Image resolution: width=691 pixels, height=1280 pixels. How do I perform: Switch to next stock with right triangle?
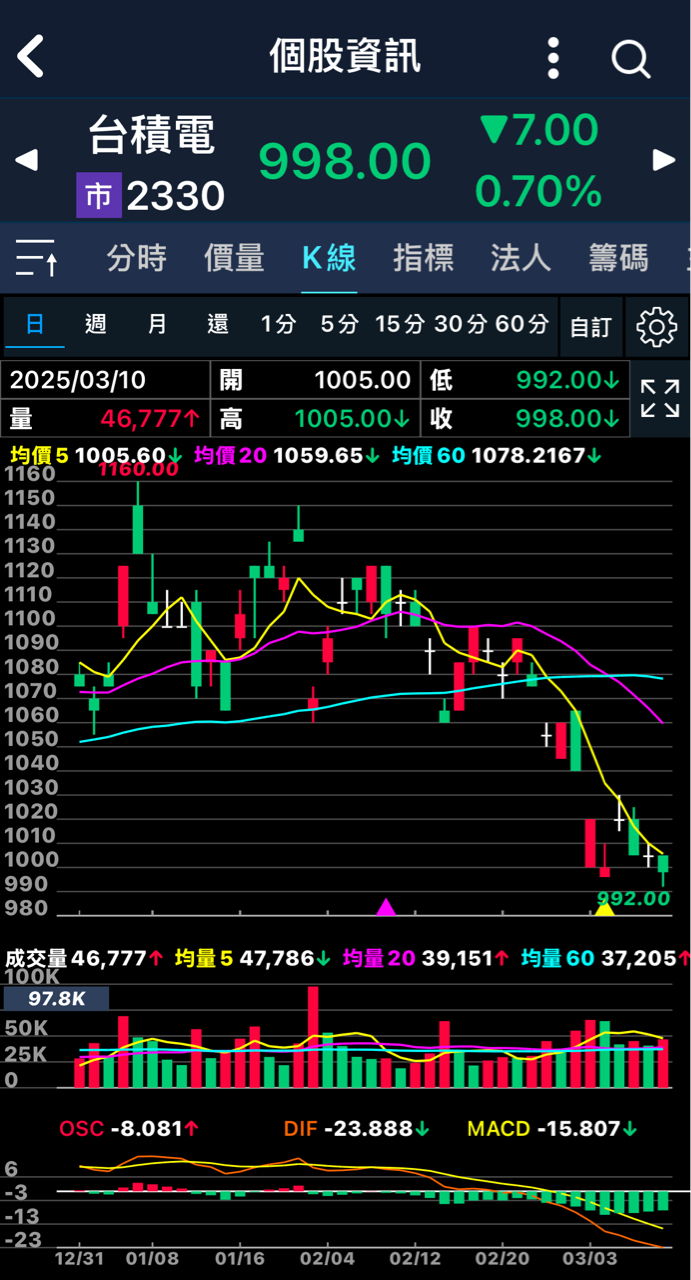(664, 160)
